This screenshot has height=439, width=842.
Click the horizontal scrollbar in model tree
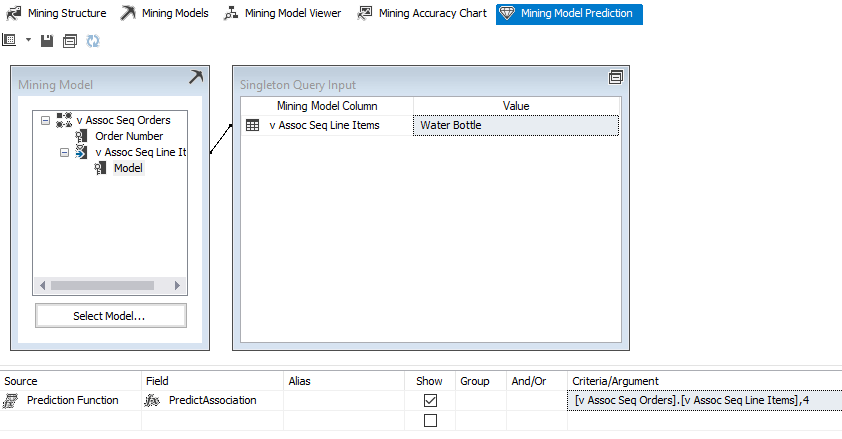pos(108,285)
